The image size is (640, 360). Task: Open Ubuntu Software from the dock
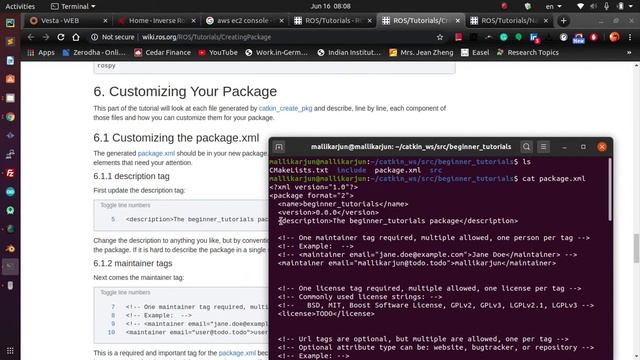10,79
